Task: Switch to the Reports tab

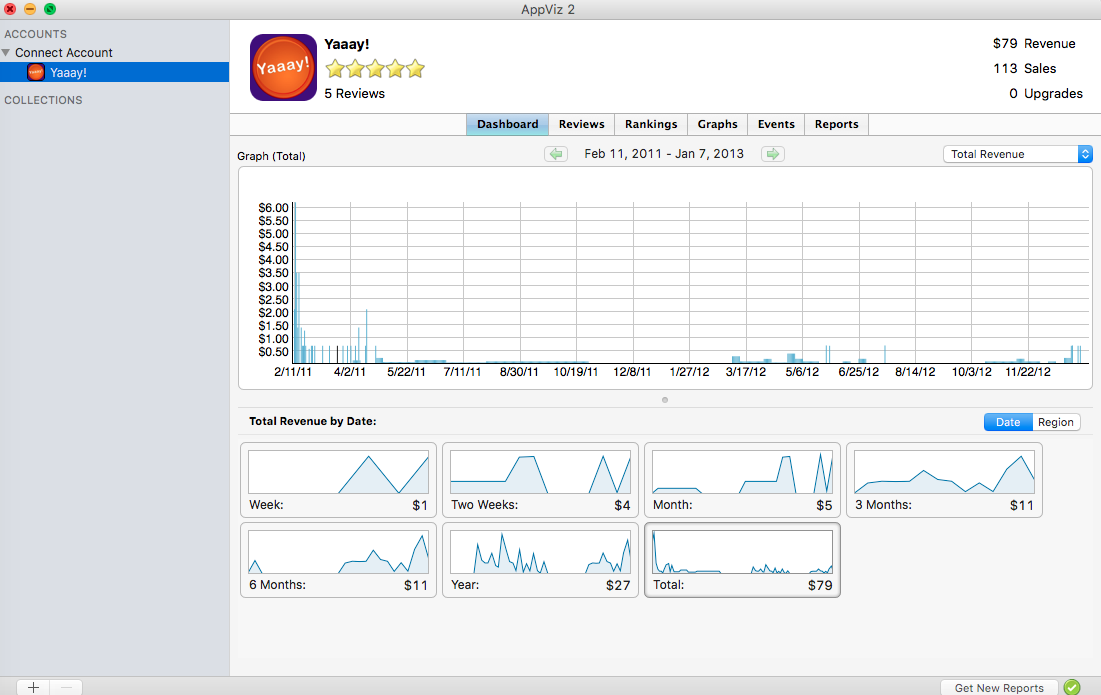Action: click(x=836, y=124)
